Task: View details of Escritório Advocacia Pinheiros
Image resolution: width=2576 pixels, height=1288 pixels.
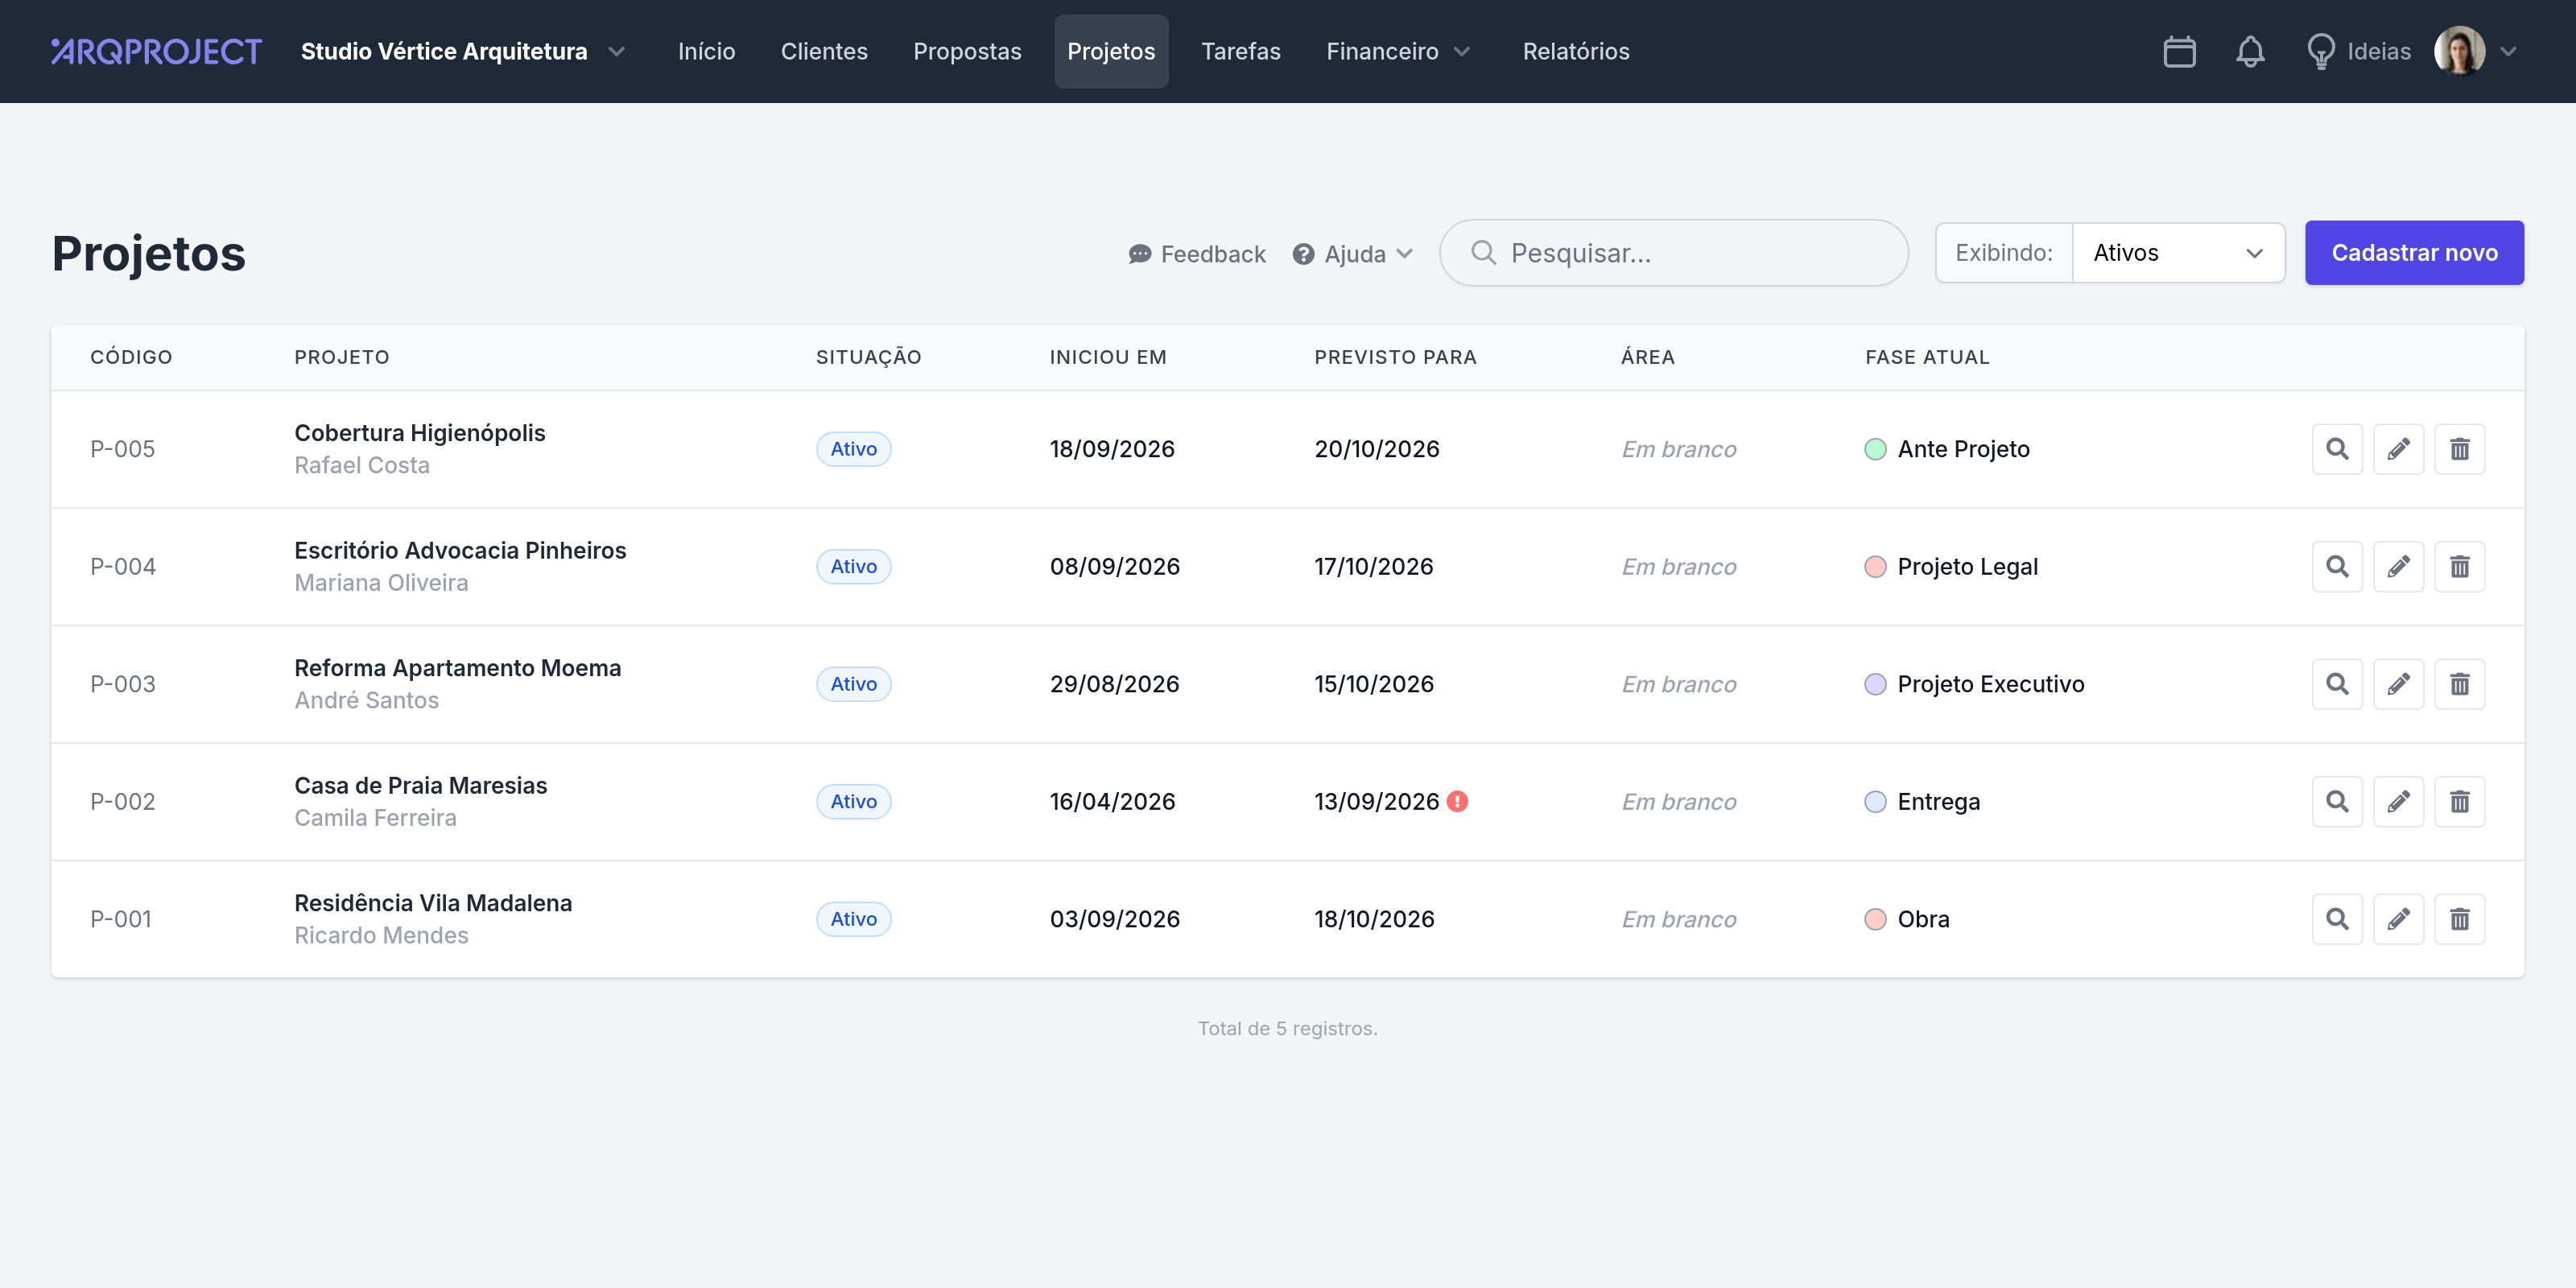Action: 2337,567
